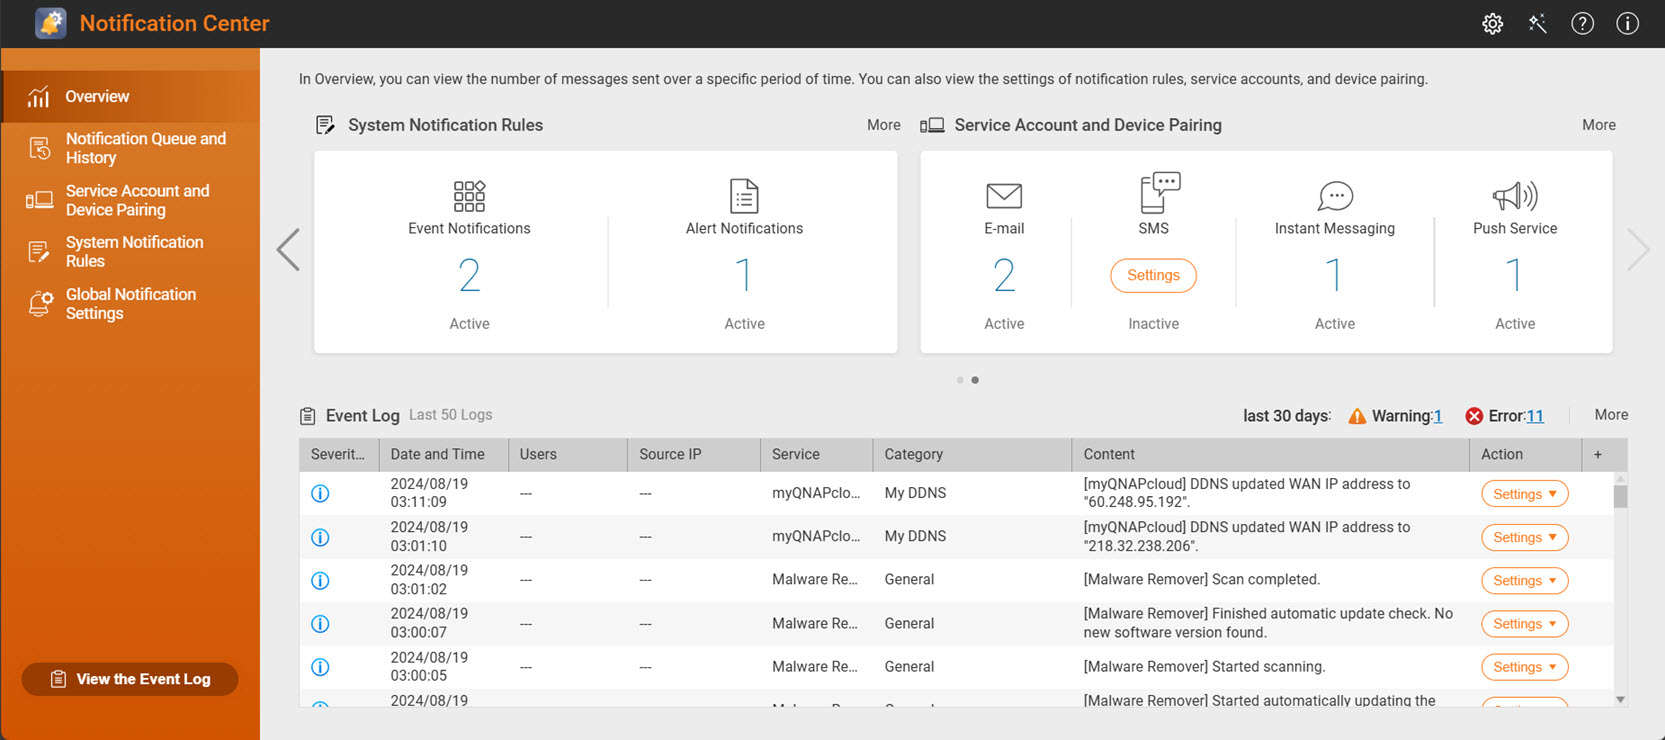Click the System Notification Rules heading icon
This screenshot has width=1665, height=740.
coord(325,125)
